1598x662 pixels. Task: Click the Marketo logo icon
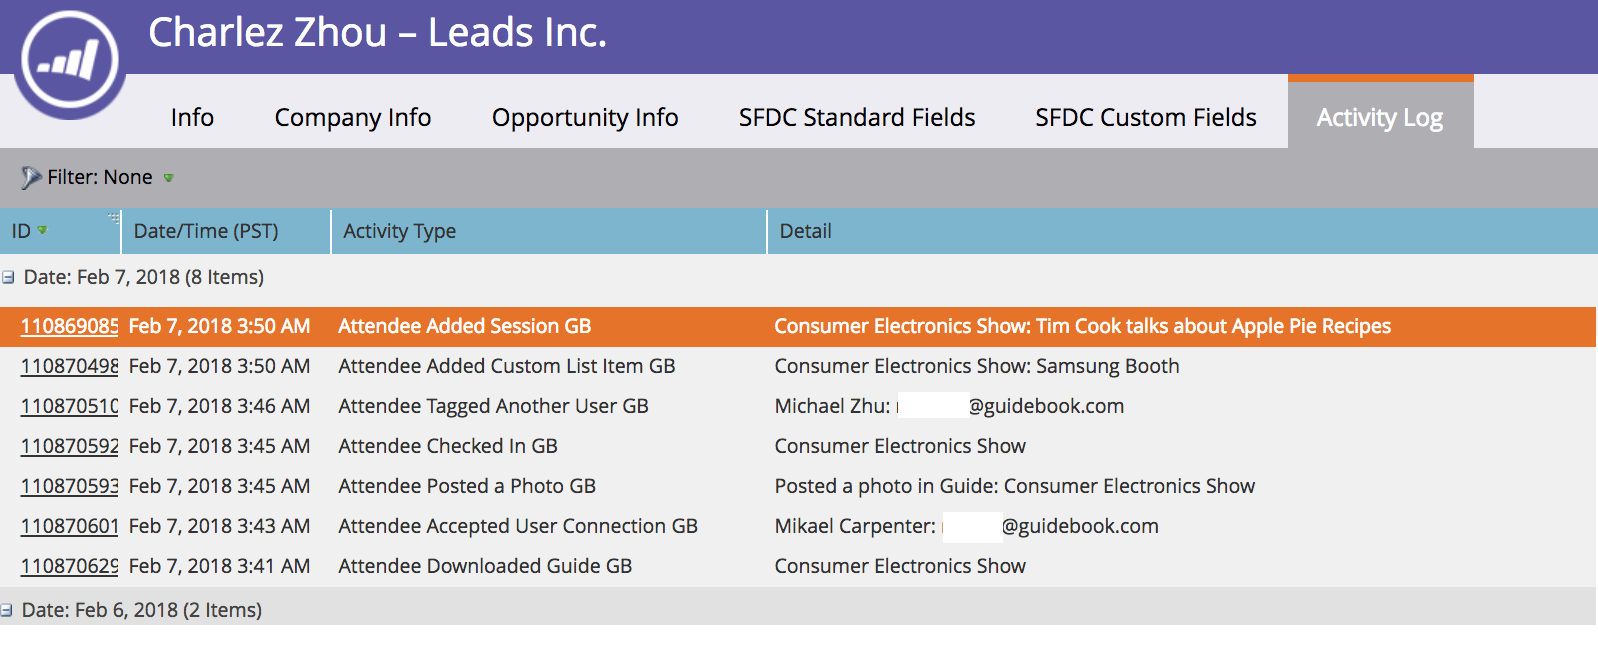pos(70,61)
